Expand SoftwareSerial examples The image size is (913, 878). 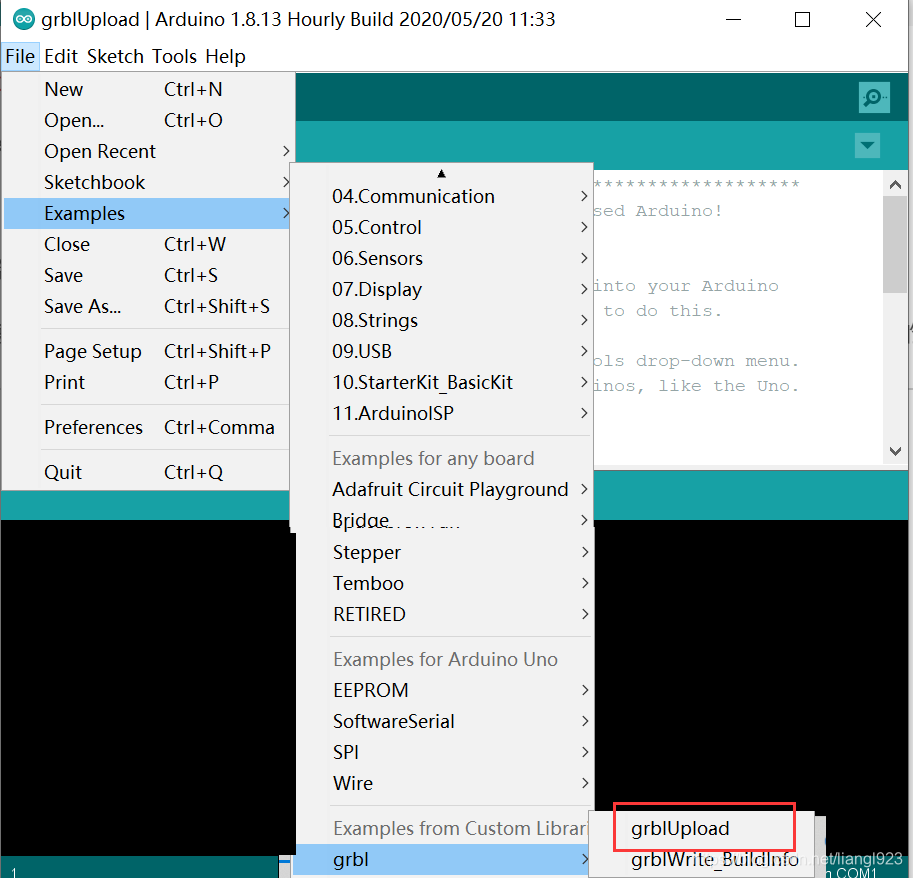[x=445, y=721]
